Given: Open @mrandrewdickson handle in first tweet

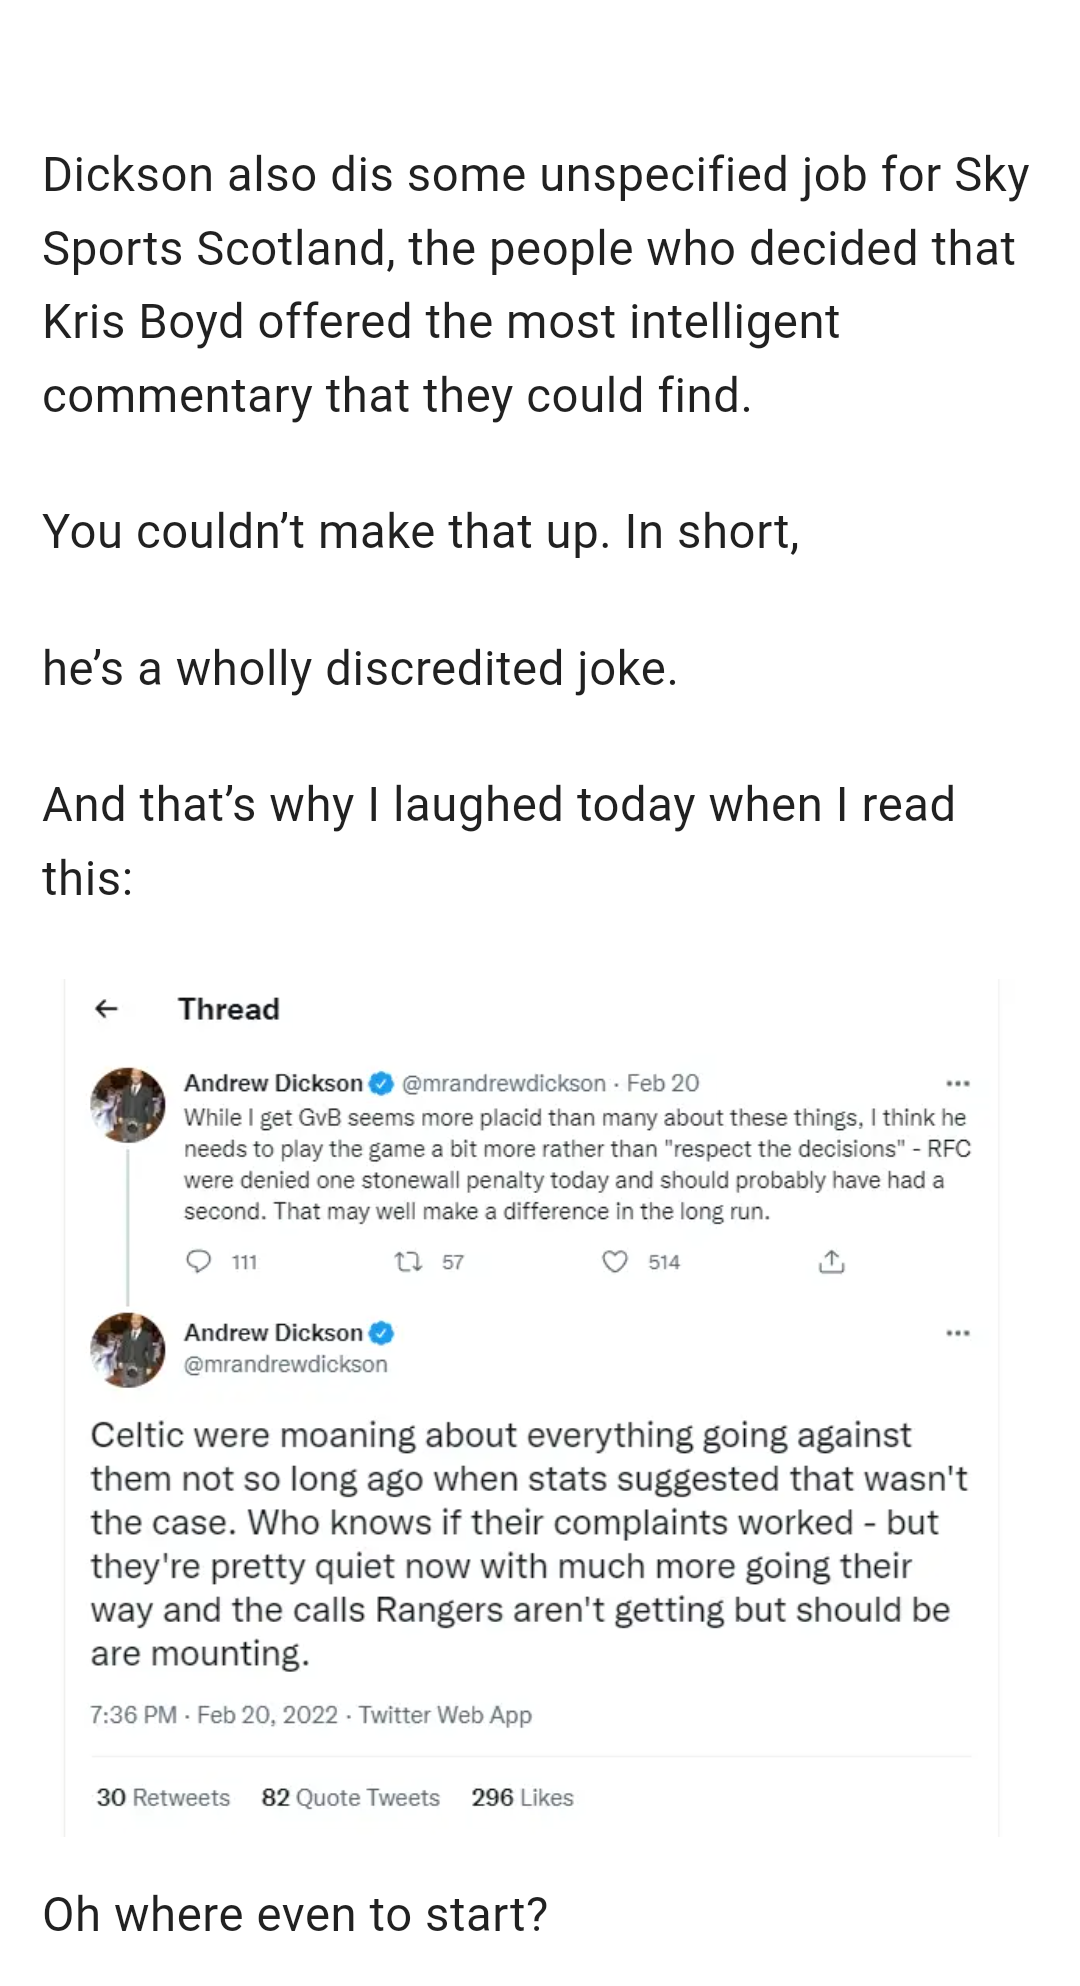Looking at the screenshot, I should tap(504, 1083).
